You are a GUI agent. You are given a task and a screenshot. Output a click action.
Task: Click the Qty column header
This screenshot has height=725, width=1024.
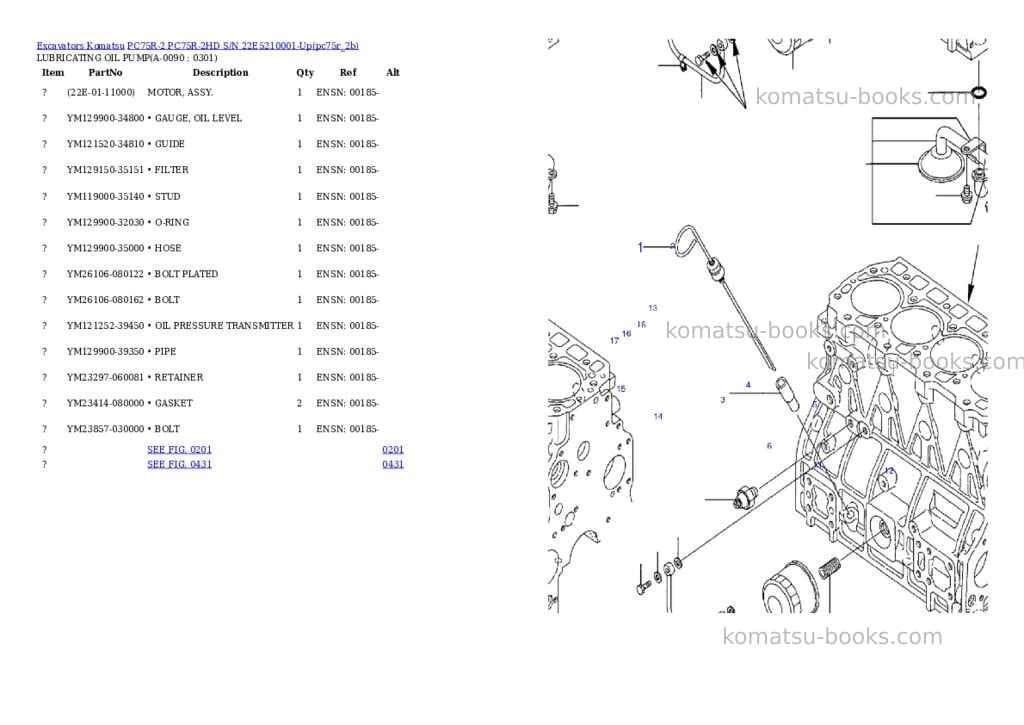click(305, 72)
